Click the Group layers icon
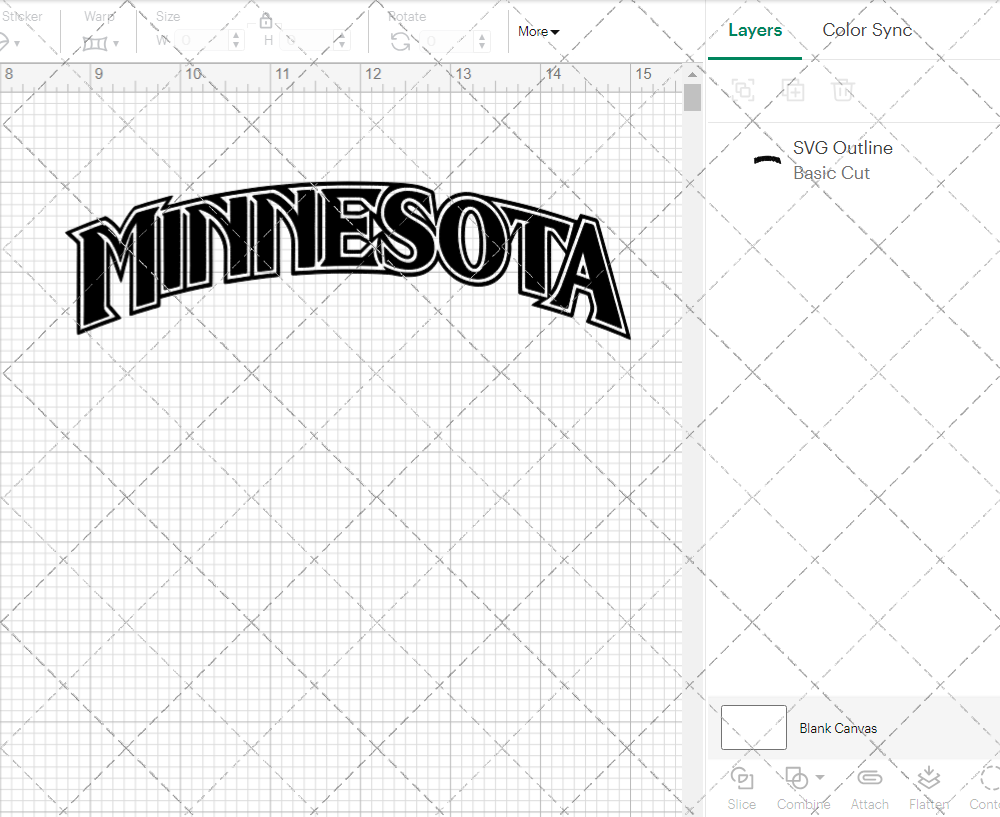The height and width of the screenshot is (817, 1000). [x=743, y=90]
